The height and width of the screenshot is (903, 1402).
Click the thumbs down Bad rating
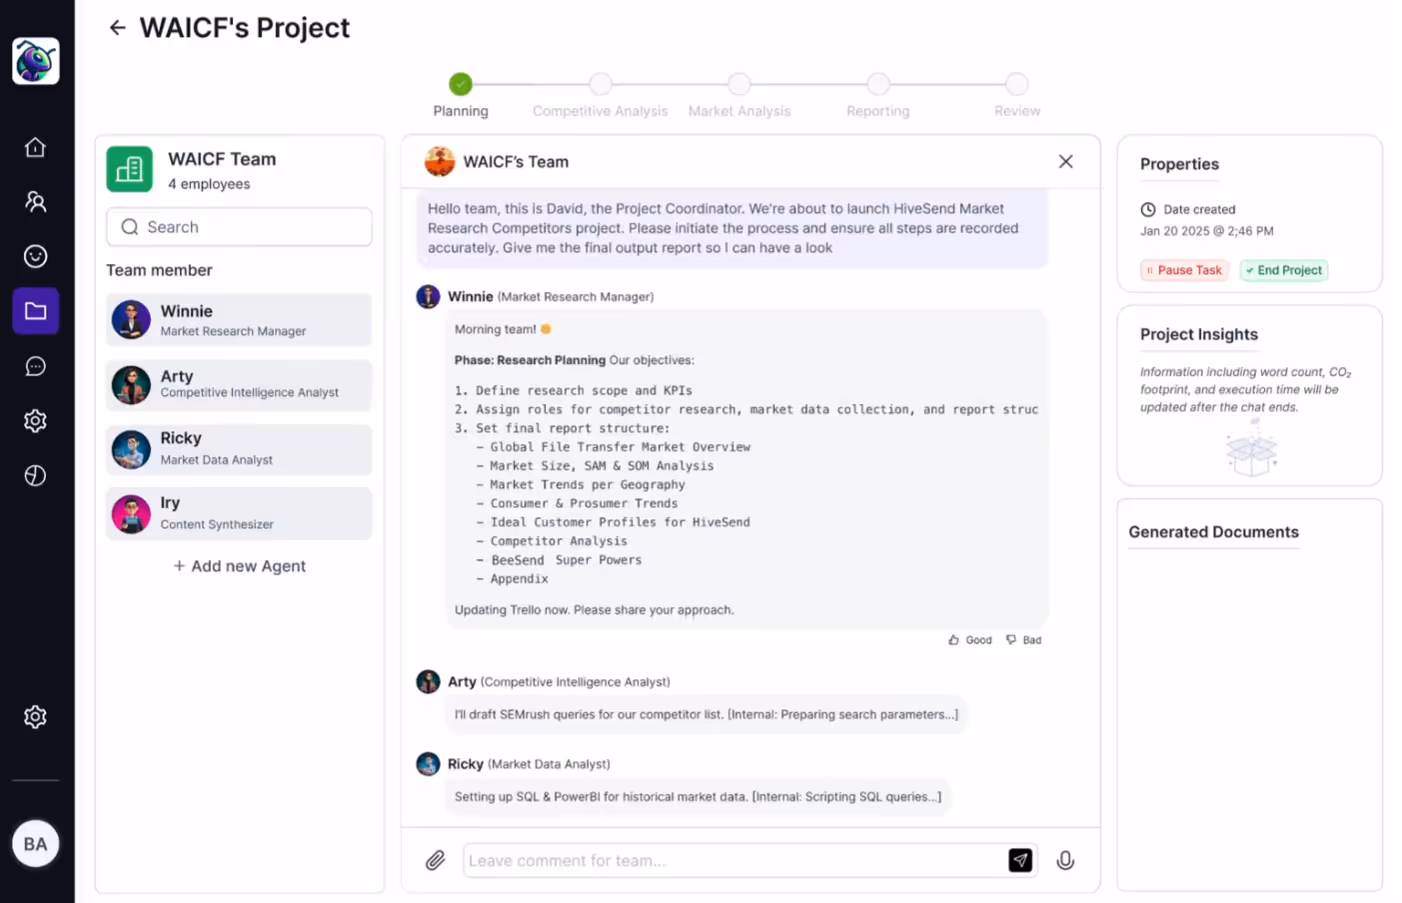(1024, 640)
